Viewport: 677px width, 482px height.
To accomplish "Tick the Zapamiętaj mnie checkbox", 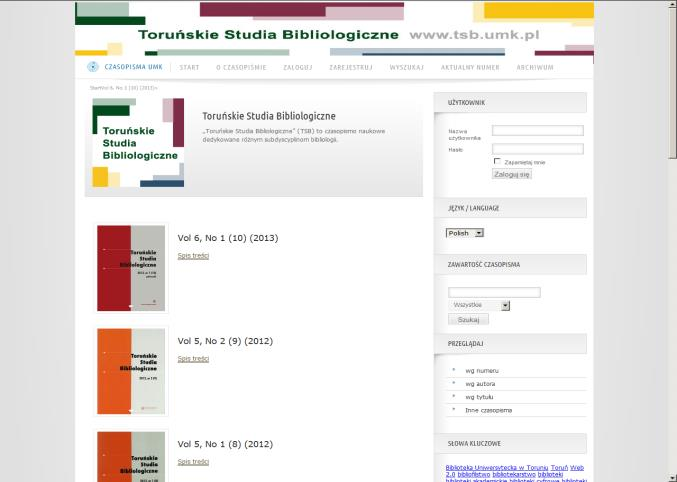I will pos(497,161).
